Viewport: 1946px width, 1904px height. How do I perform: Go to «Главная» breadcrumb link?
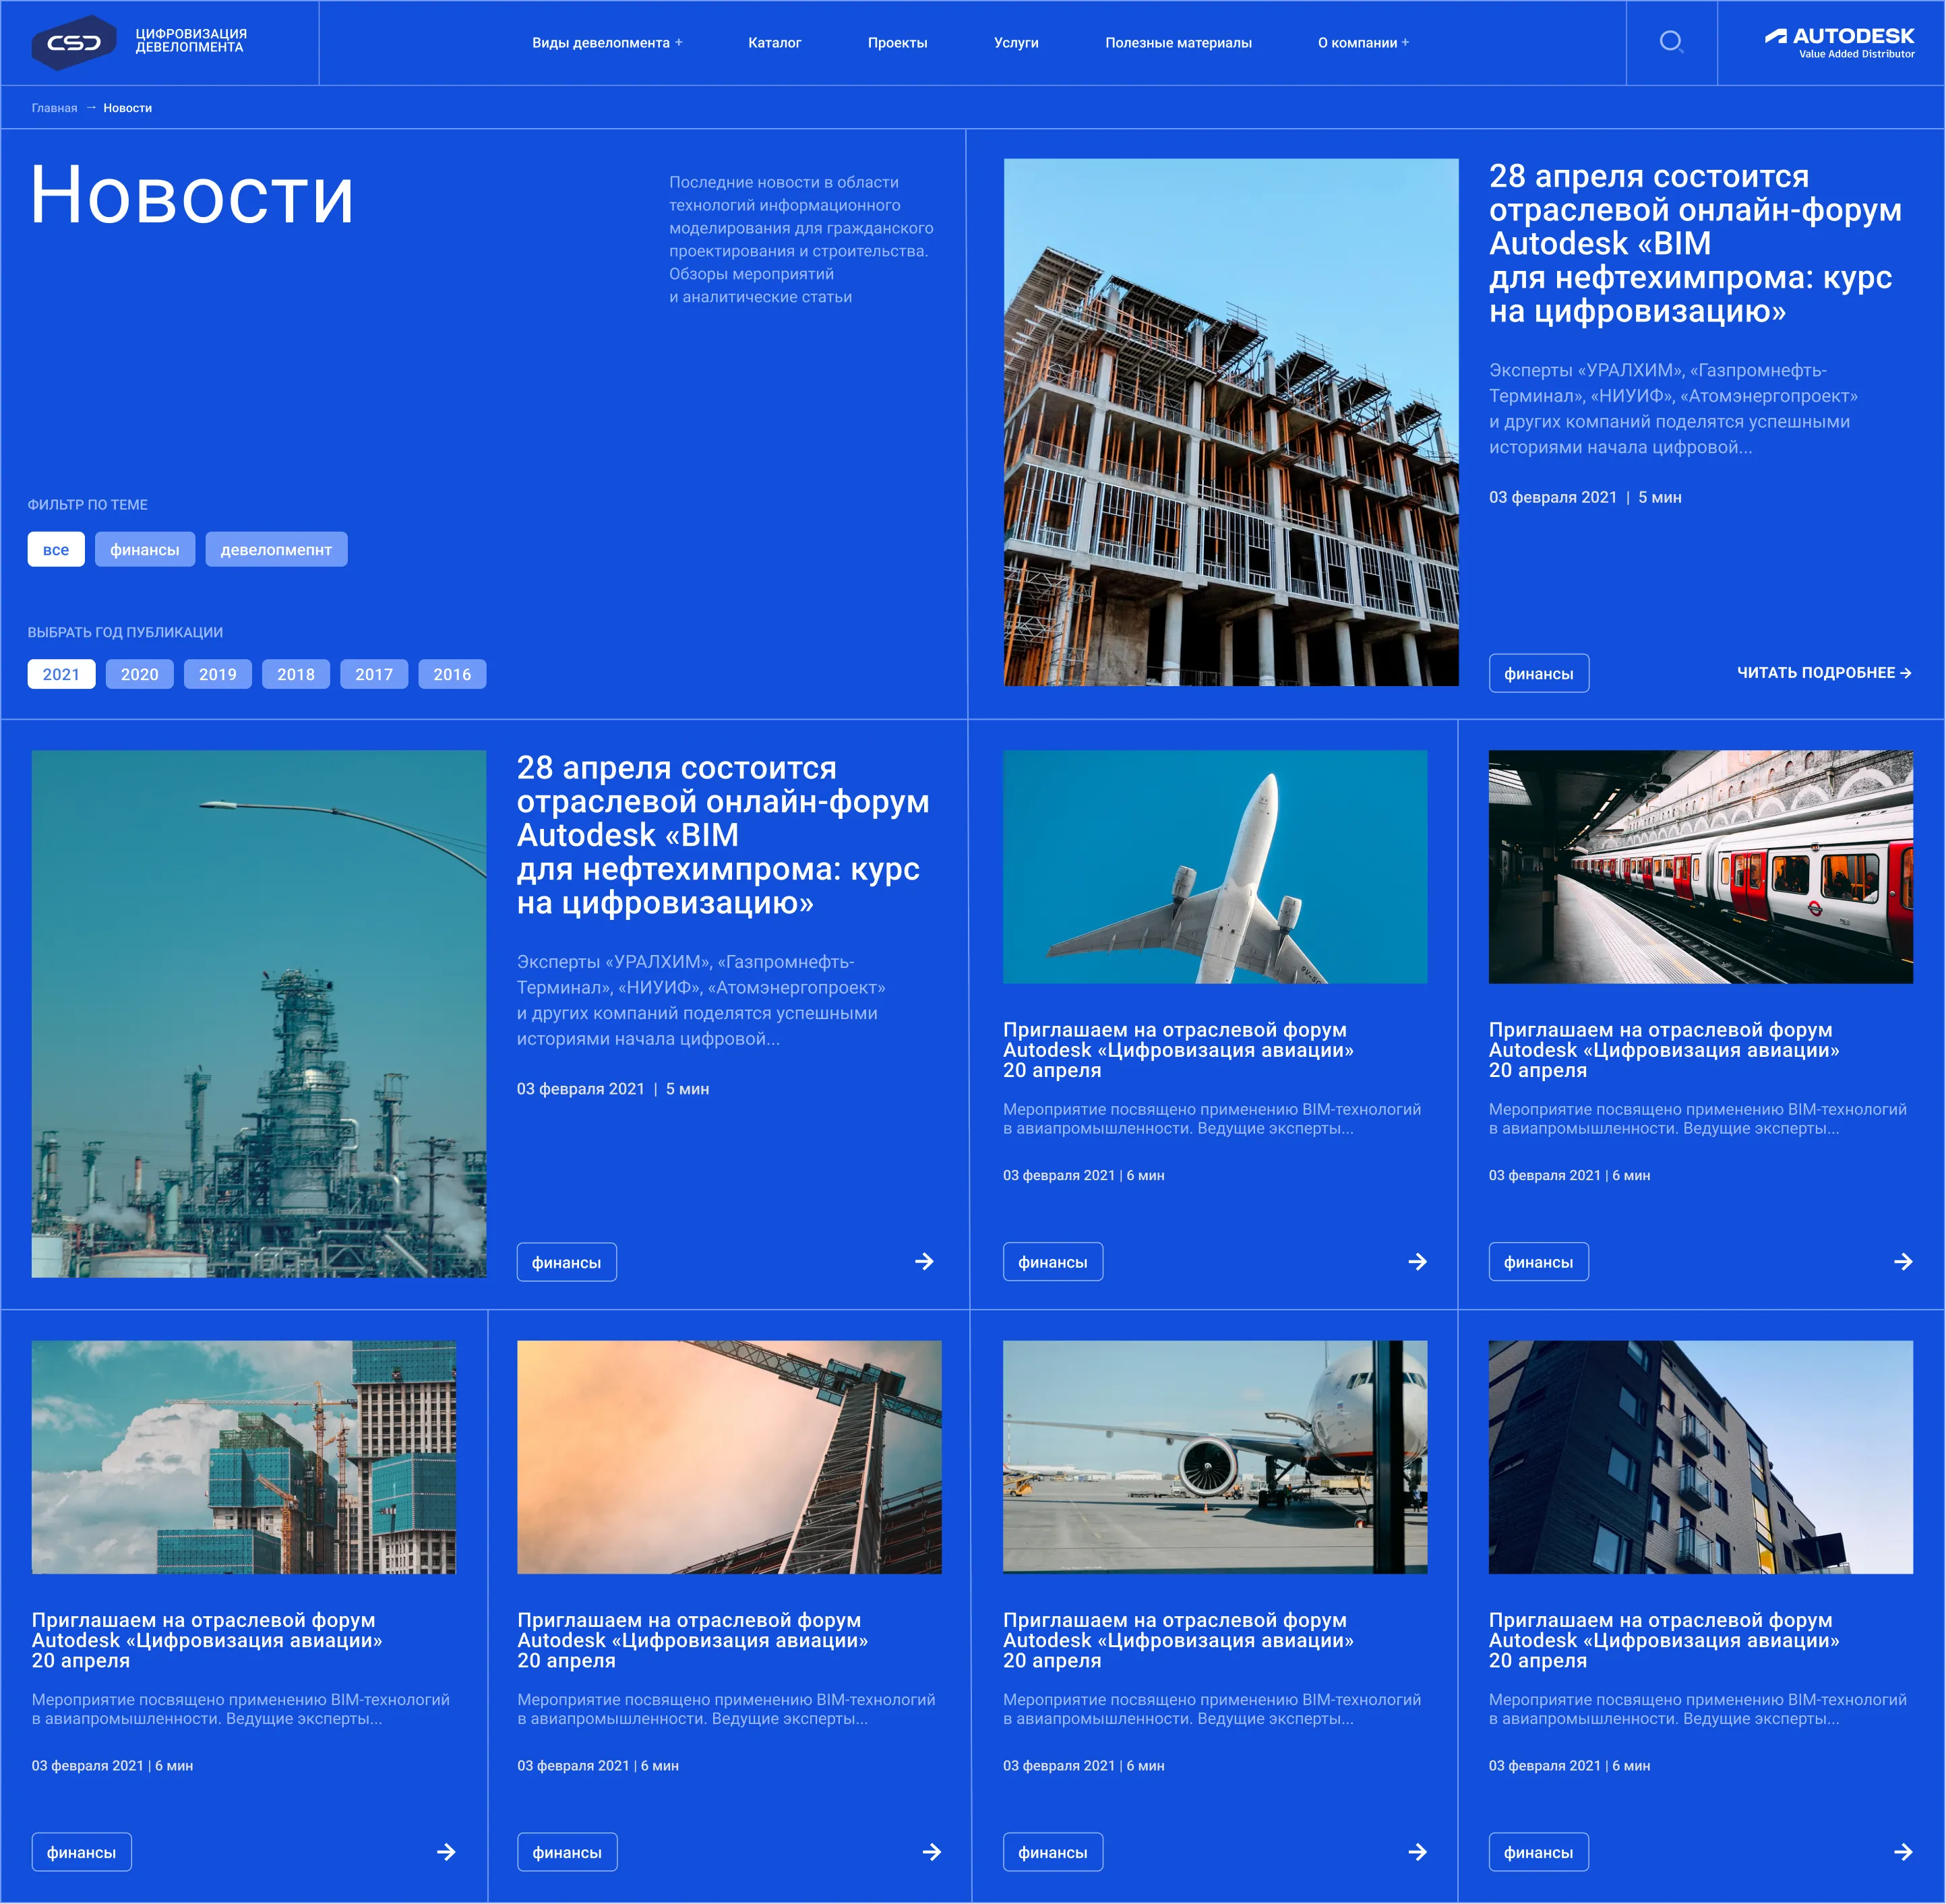tap(54, 108)
